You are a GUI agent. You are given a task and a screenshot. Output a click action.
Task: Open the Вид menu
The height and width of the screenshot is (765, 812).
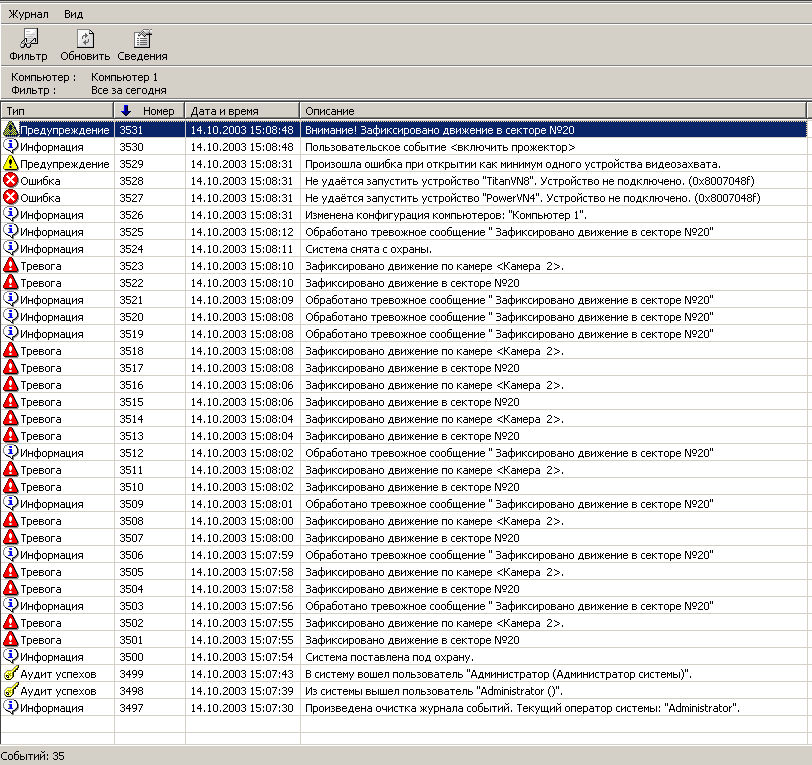[73, 14]
